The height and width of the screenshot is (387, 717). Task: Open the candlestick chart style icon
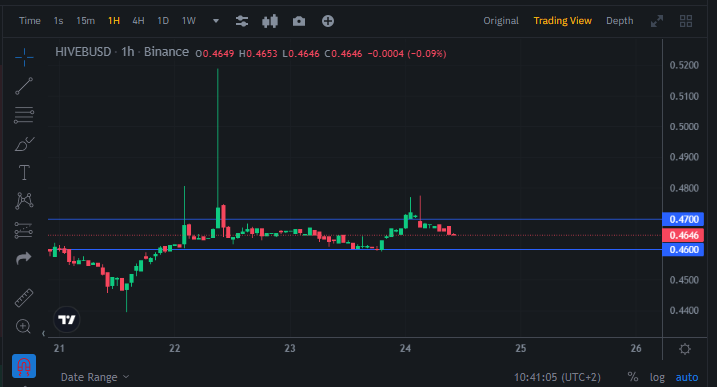point(270,21)
